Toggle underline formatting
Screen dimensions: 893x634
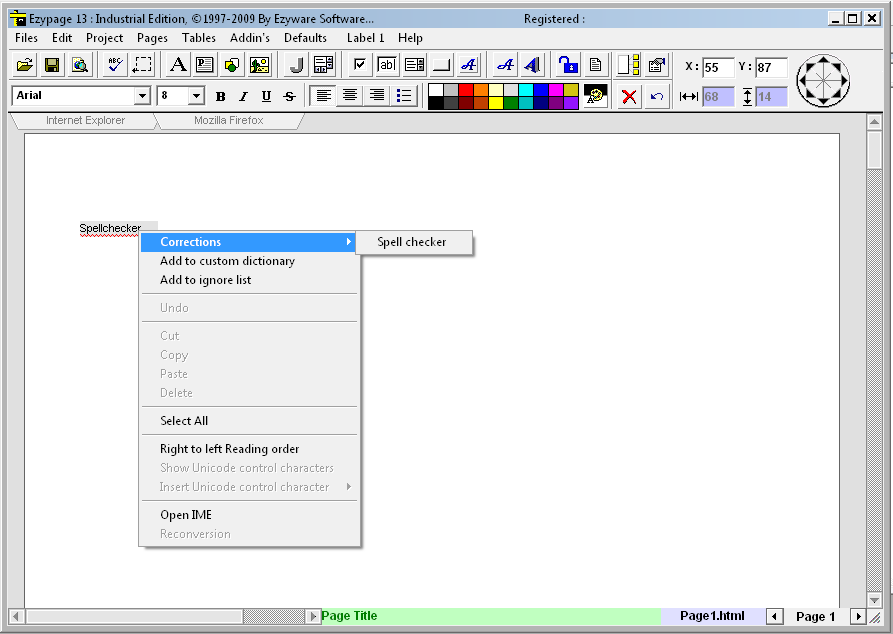coord(266,96)
